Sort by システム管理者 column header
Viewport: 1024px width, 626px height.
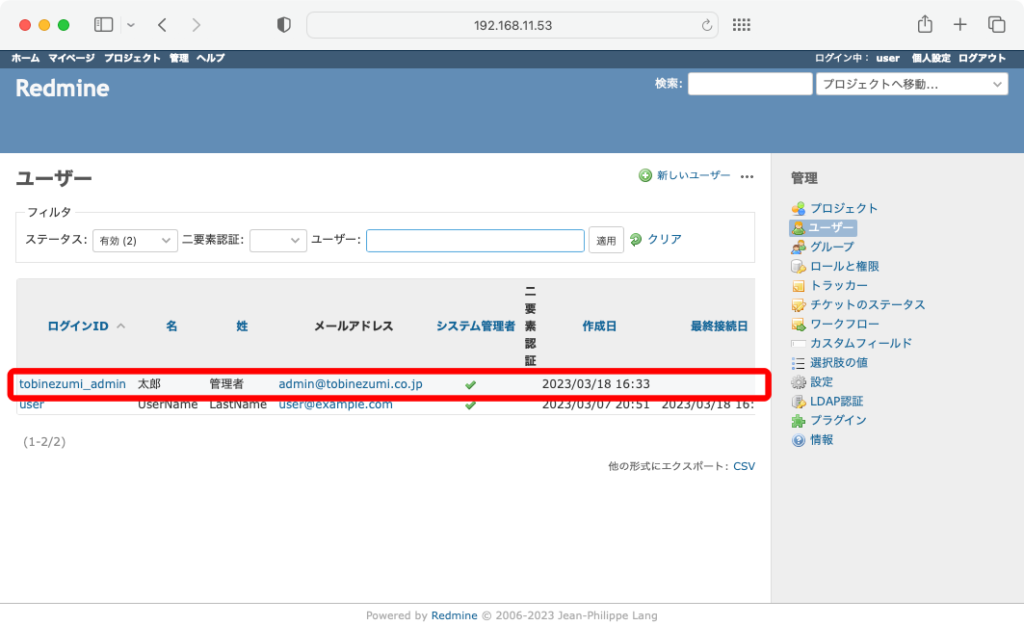[x=475, y=326]
